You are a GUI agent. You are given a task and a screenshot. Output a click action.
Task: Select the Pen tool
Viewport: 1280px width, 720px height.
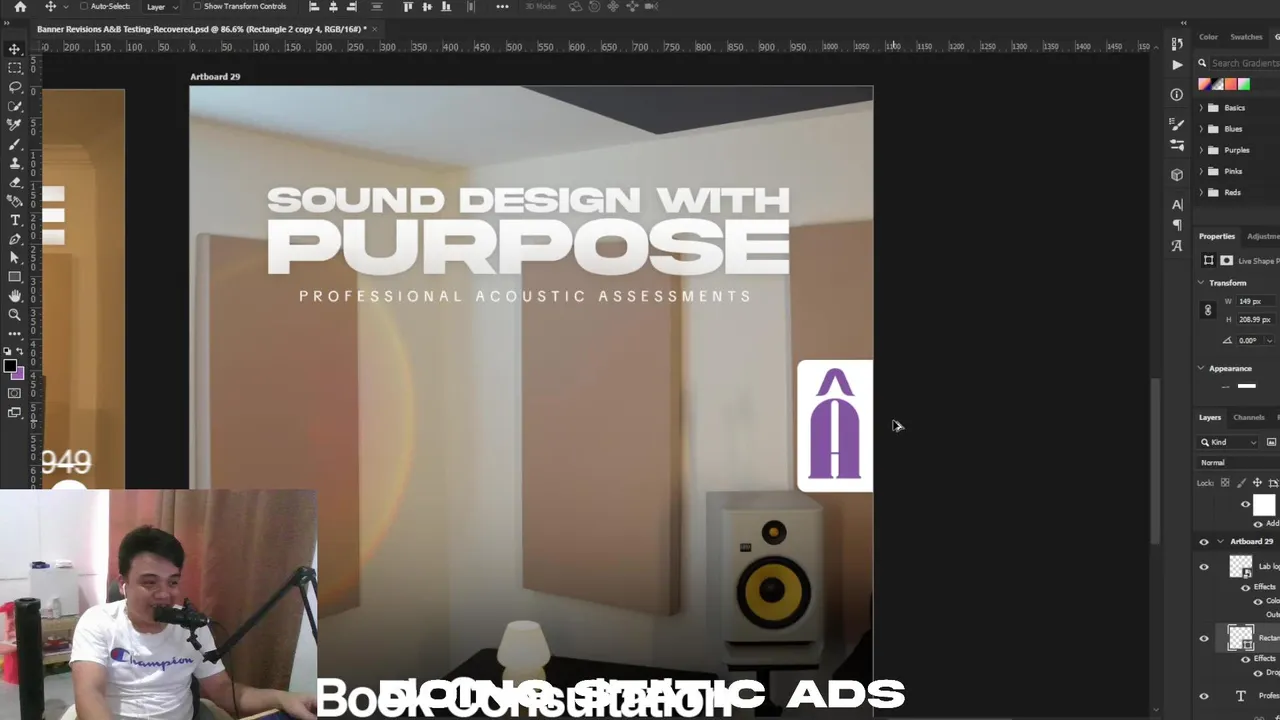(14, 239)
